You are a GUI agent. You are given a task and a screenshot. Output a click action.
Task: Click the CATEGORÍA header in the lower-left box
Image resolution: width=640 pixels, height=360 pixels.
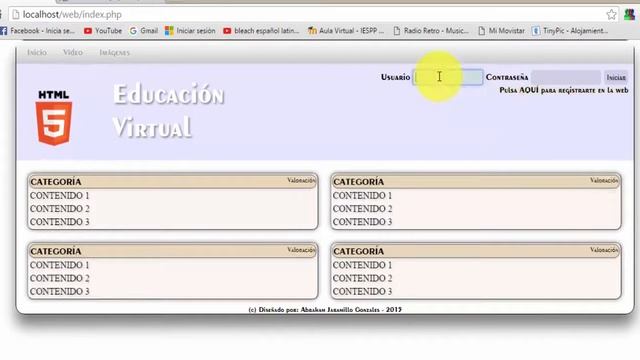click(56, 251)
